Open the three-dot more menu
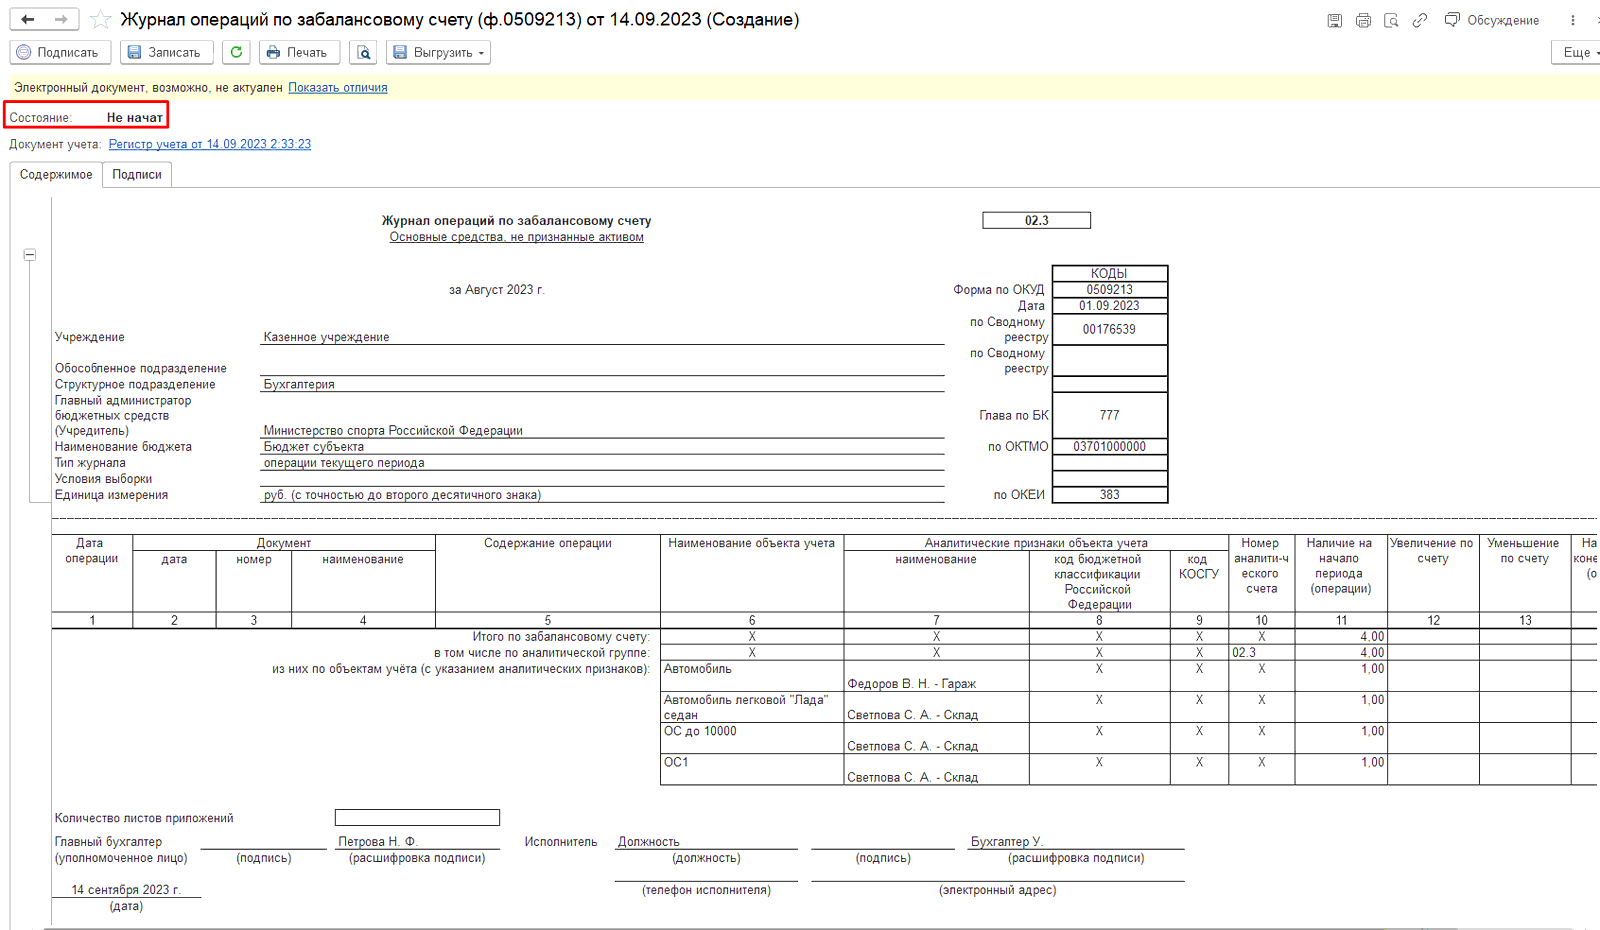1600x930 pixels. (1573, 20)
